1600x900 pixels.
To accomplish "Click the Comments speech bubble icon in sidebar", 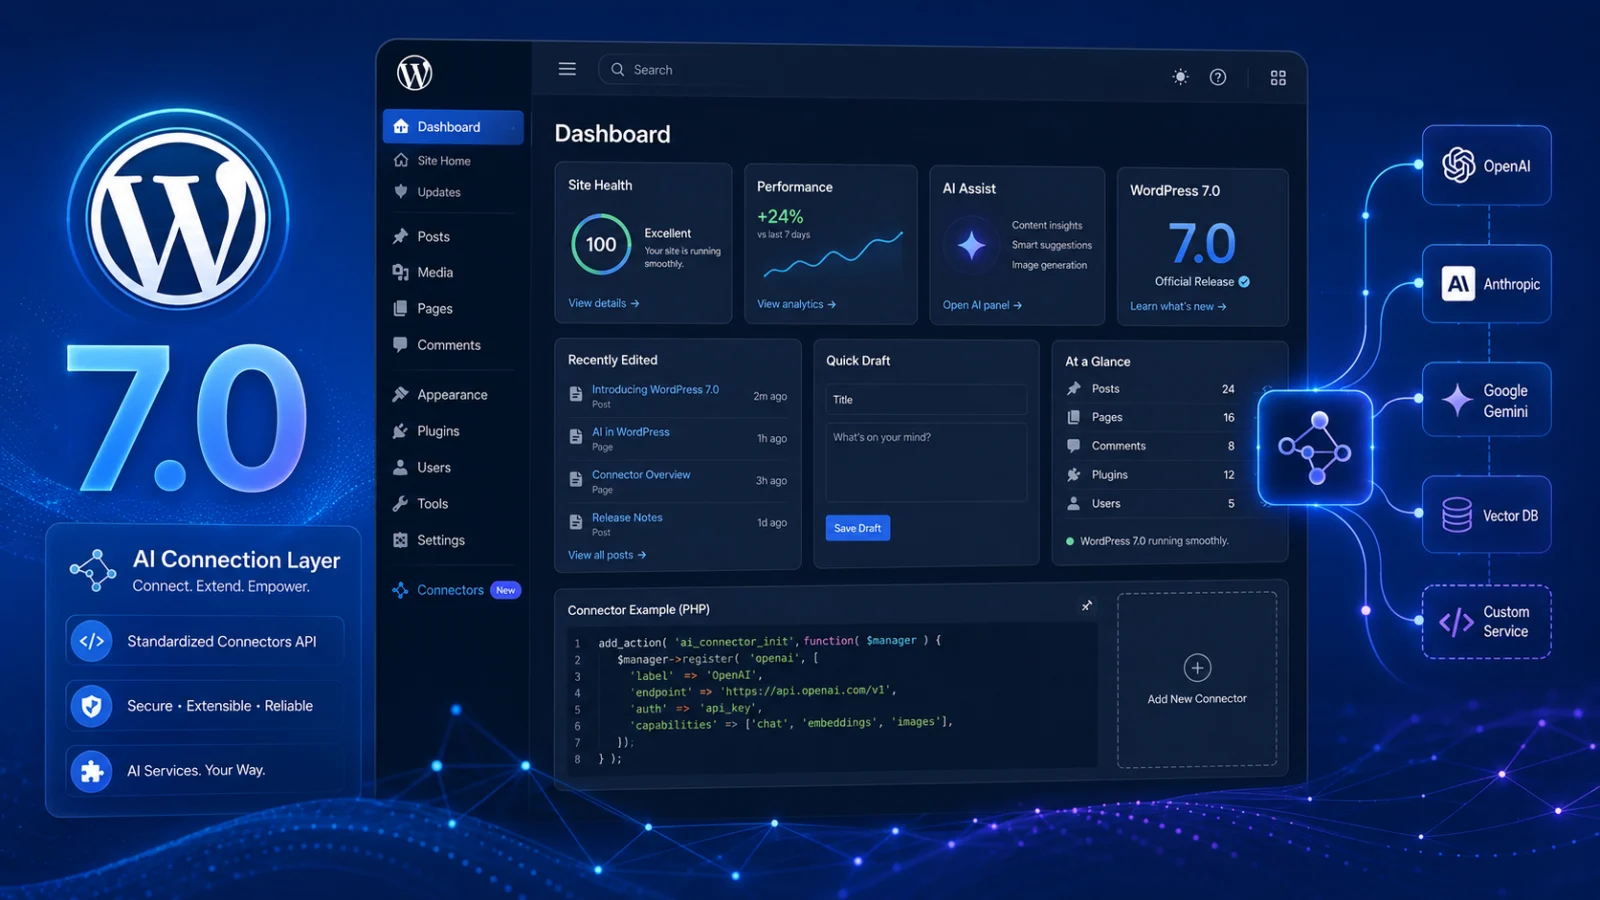I will click(x=401, y=345).
